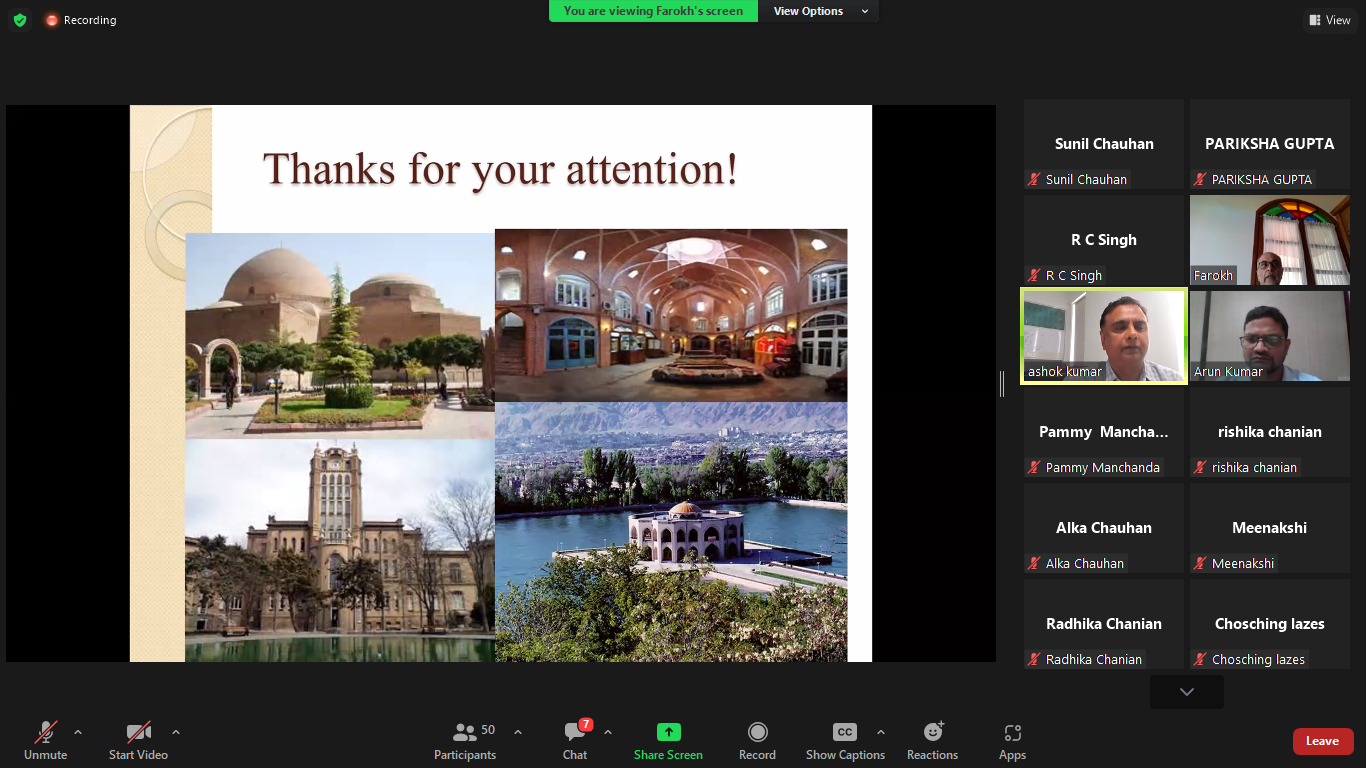Screen dimensions: 1366x768
Task: Click the green Share Screen icon
Action: (668, 732)
